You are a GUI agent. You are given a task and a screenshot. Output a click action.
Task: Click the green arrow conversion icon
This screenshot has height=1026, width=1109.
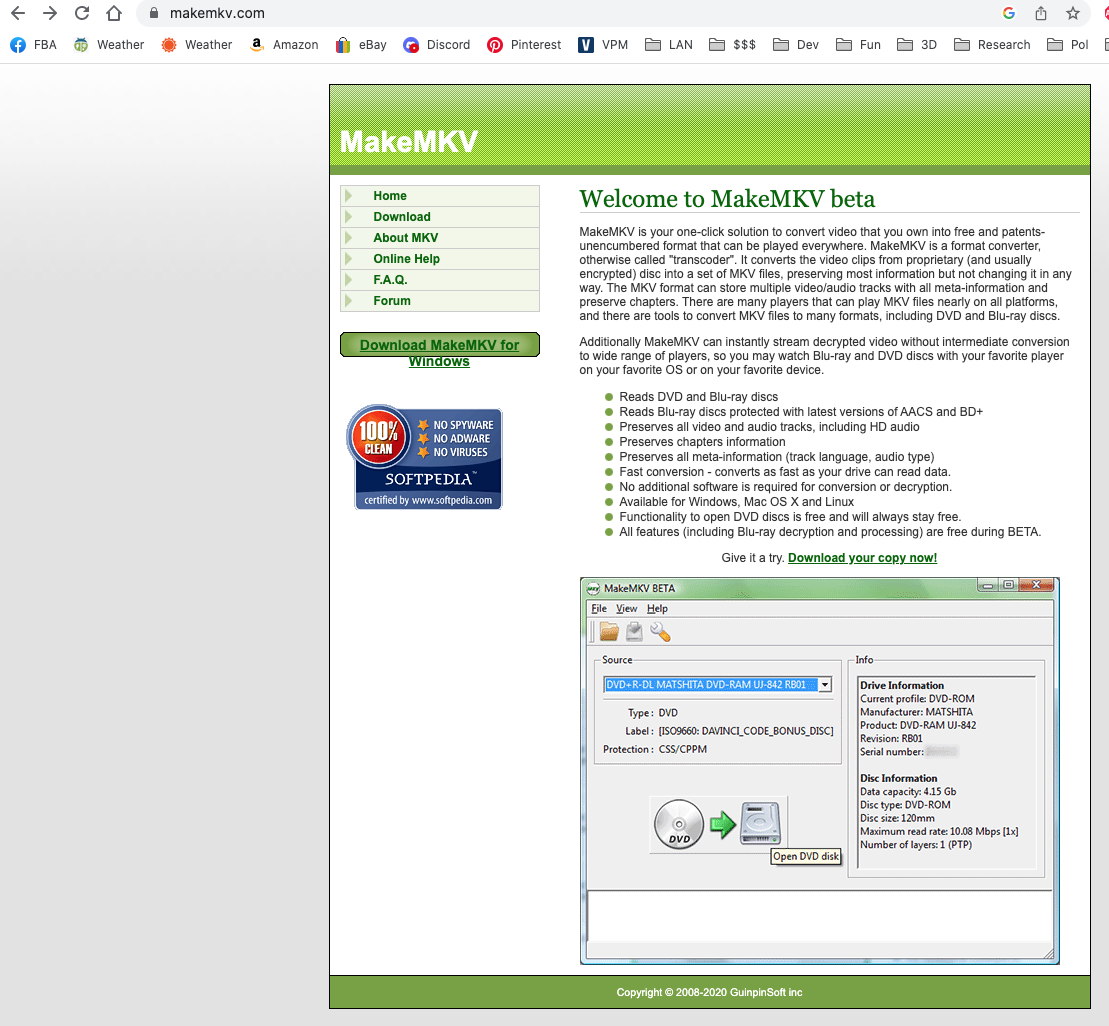(722, 825)
